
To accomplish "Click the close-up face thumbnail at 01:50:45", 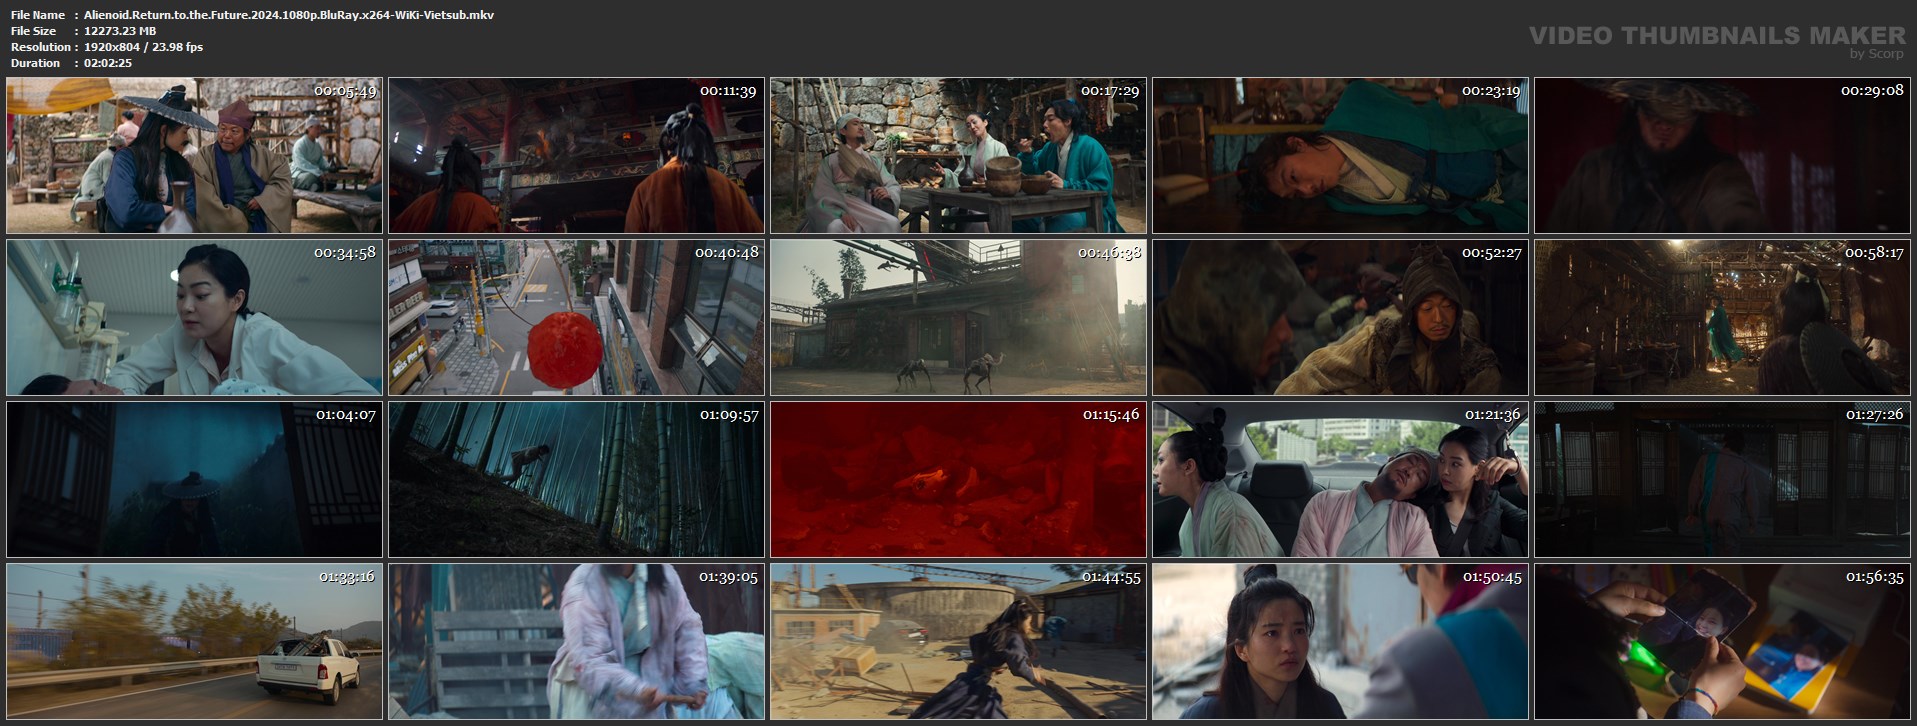I will coord(1340,642).
